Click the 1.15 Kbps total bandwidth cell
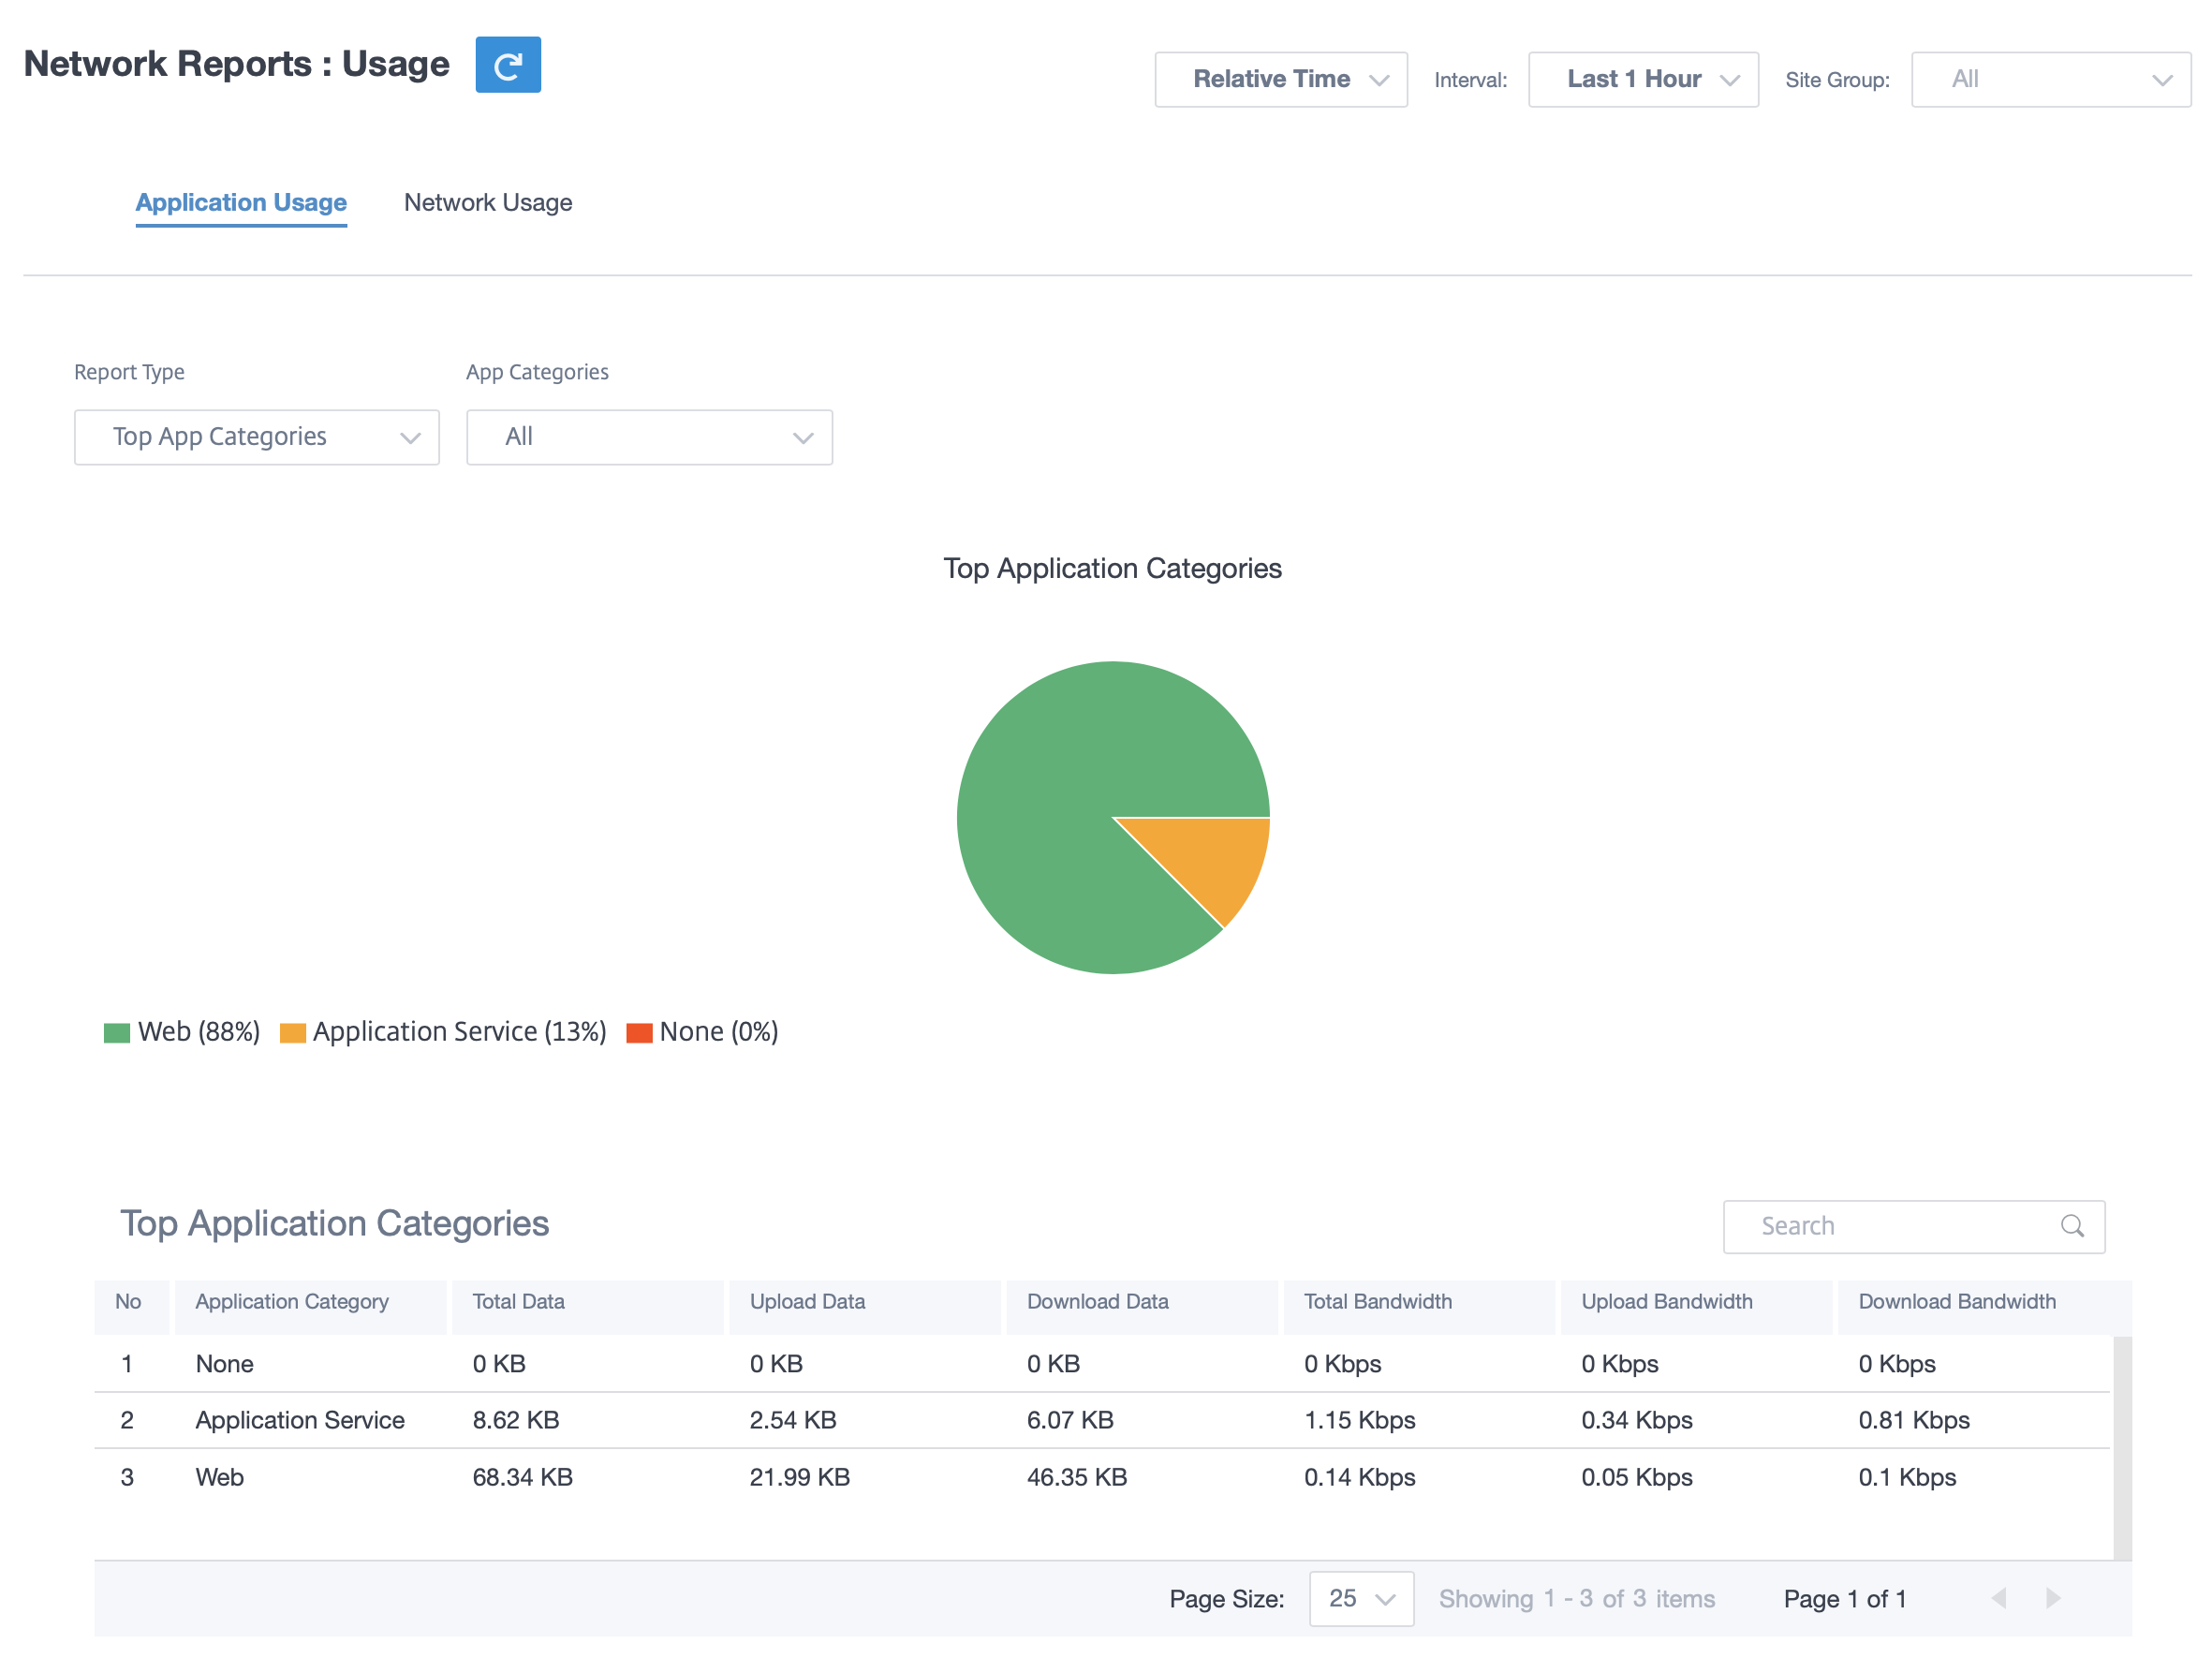Screen dimensions: 2212x1673 coord(1359,1420)
